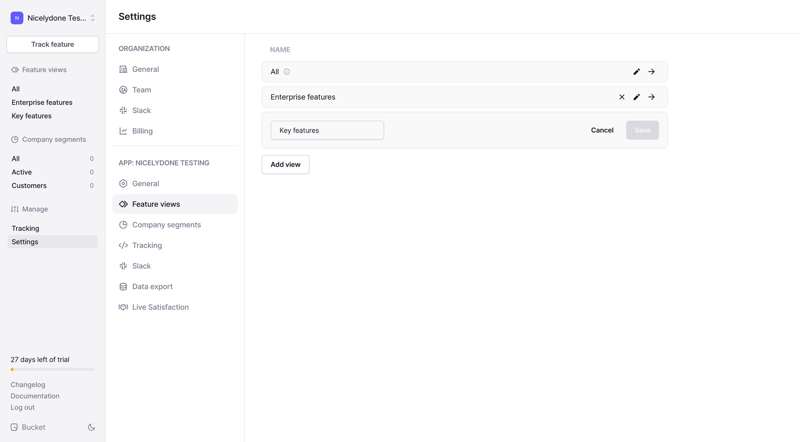This screenshot has height=442, width=800.
Task: Open the Changelog link
Action: pyautogui.click(x=28, y=385)
